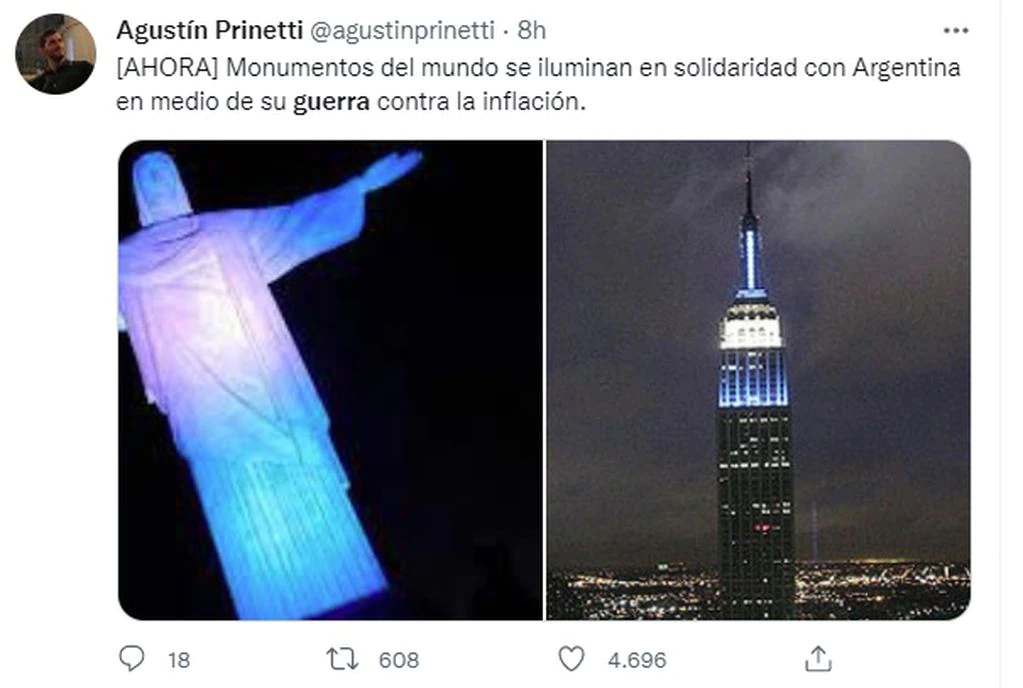Click the retweet count 608

coord(399,660)
